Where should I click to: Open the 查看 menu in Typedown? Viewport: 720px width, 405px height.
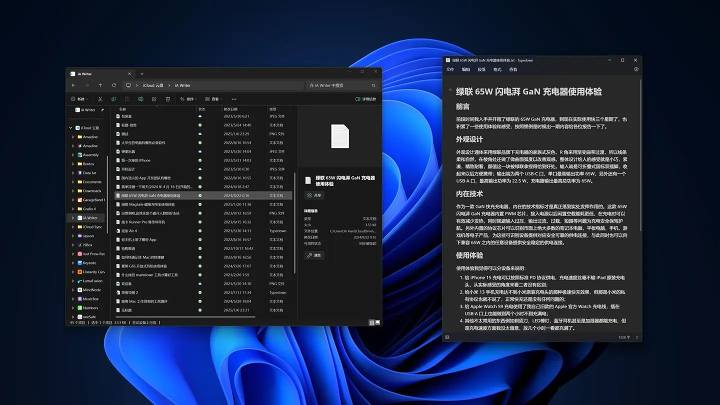tap(513, 69)
